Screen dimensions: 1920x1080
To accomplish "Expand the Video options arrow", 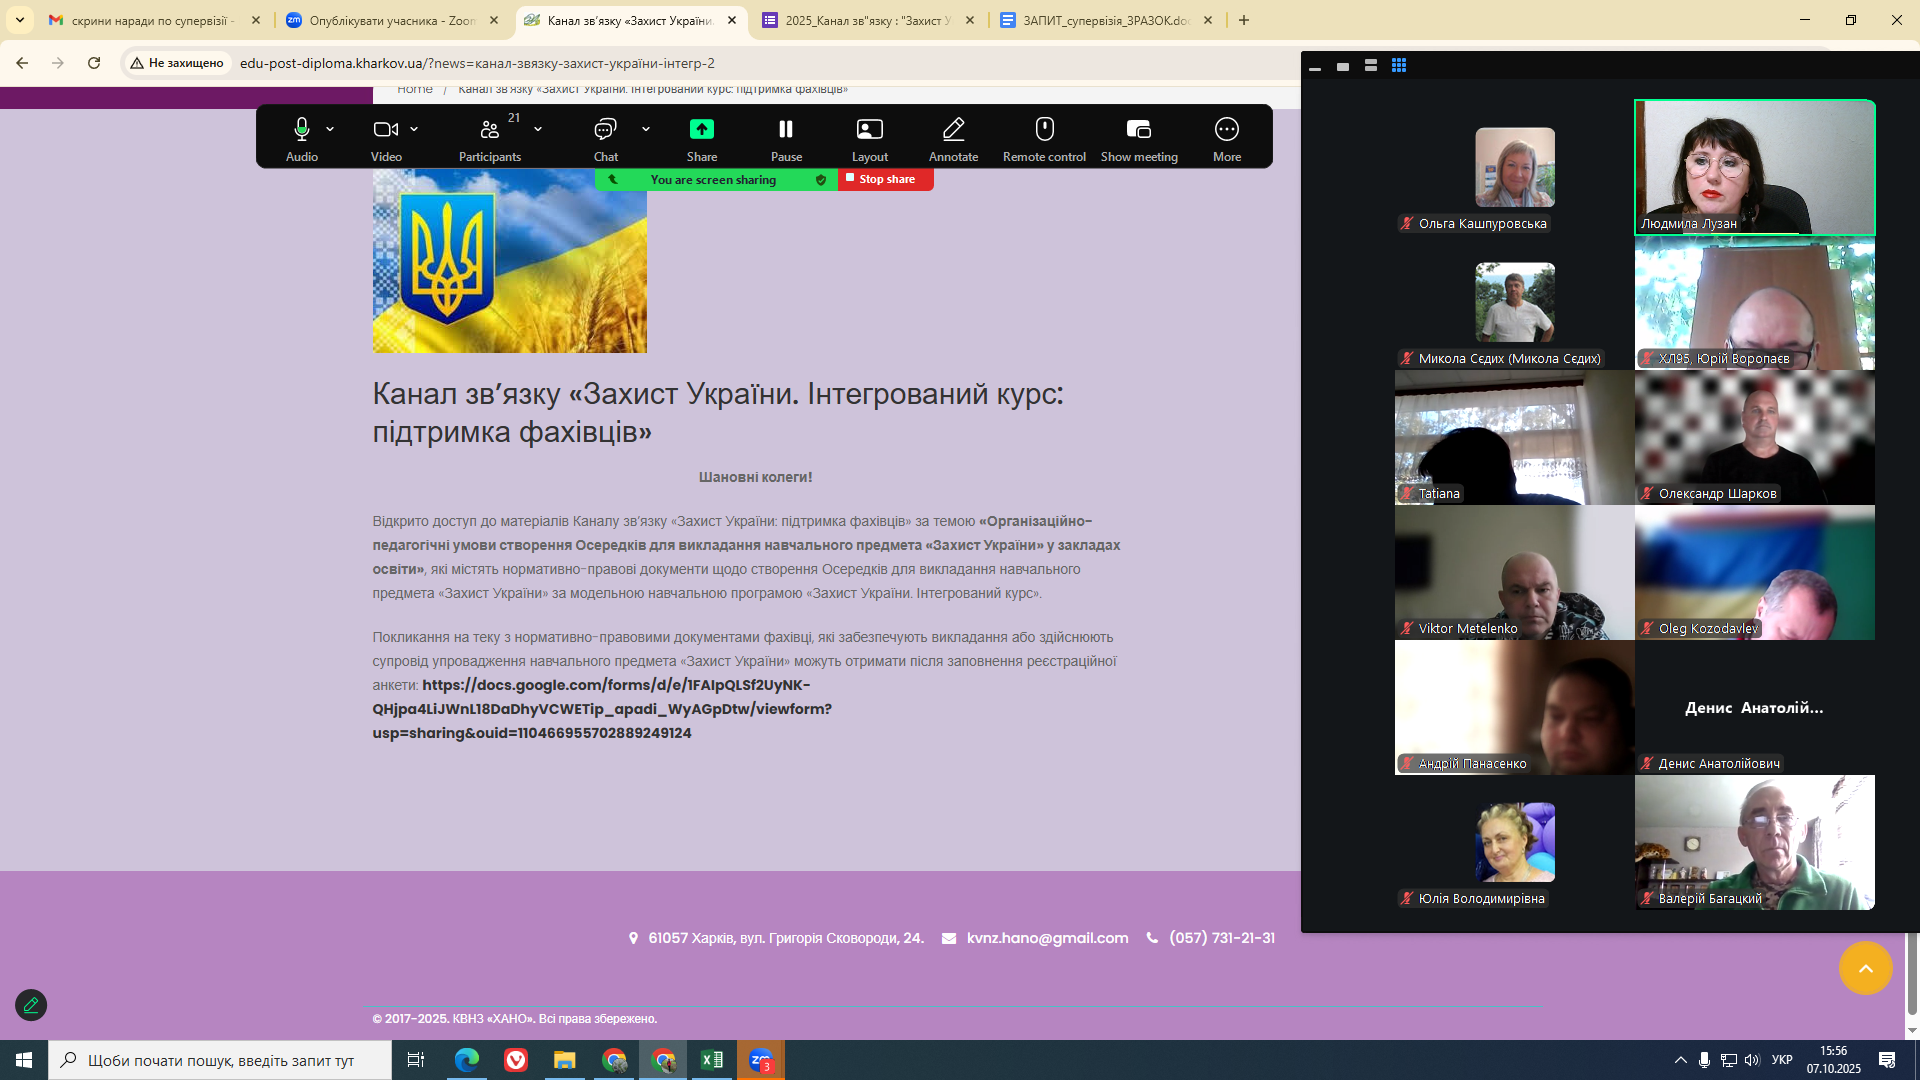I will coord(414,129).
